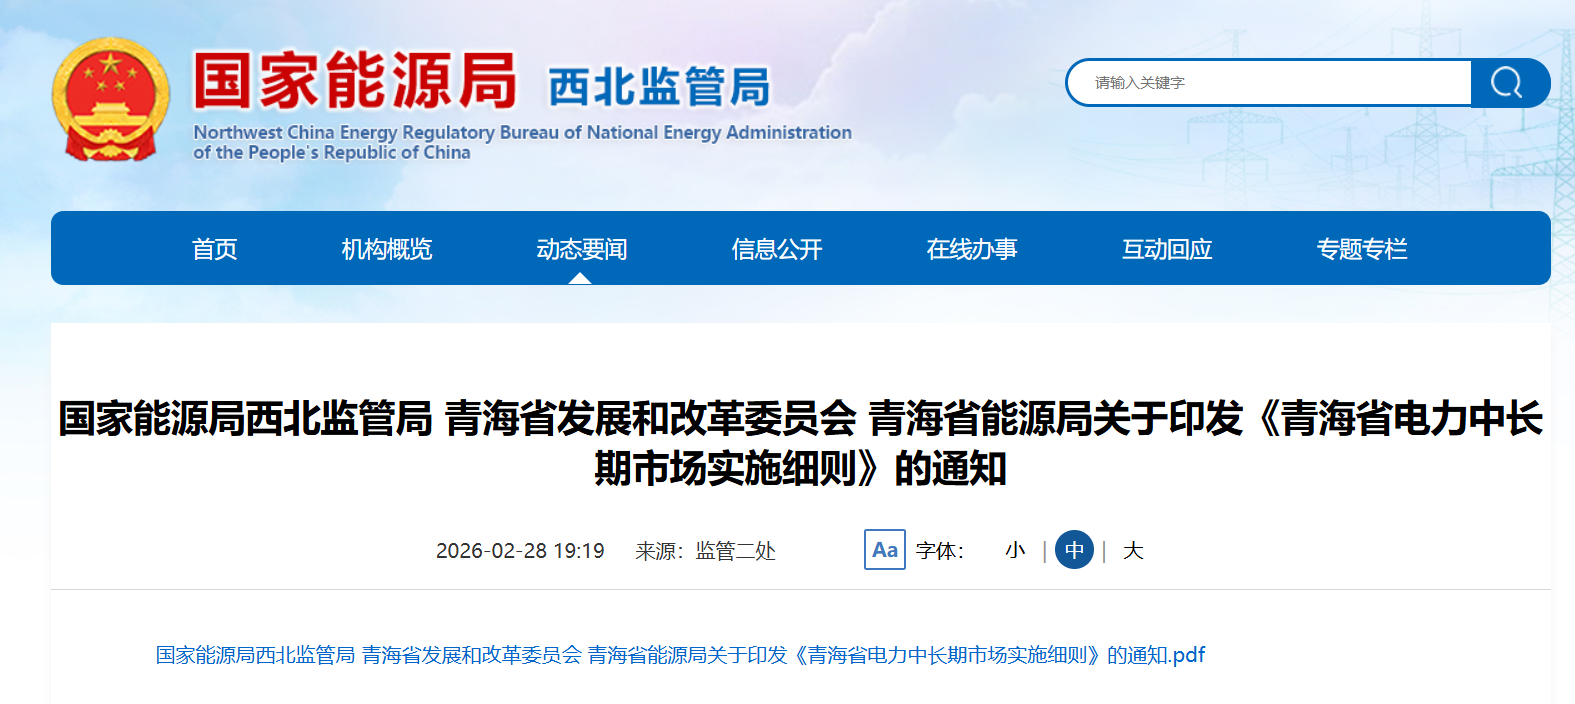Open the 互动回应 menu item
Image resolution: width=1575 pixels, height=704 pixels.
[1166, 249]
